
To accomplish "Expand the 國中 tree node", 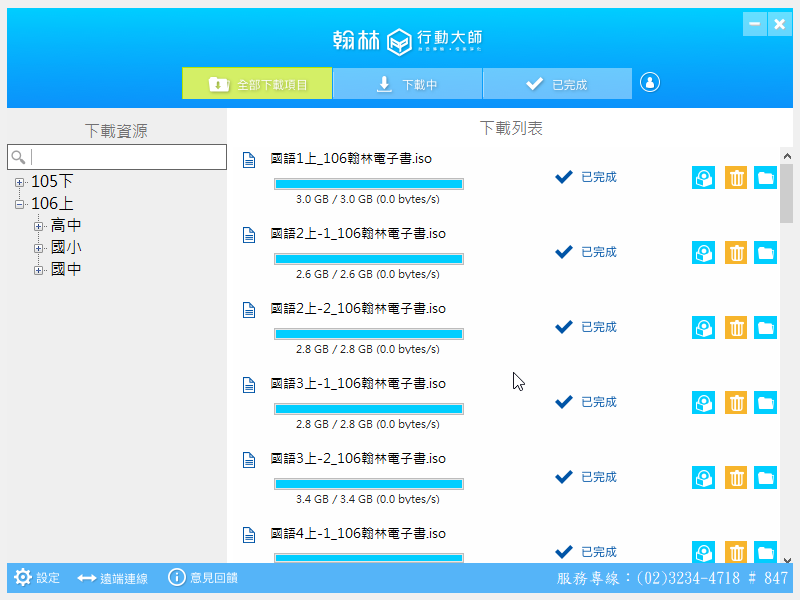I will point(38,270).
